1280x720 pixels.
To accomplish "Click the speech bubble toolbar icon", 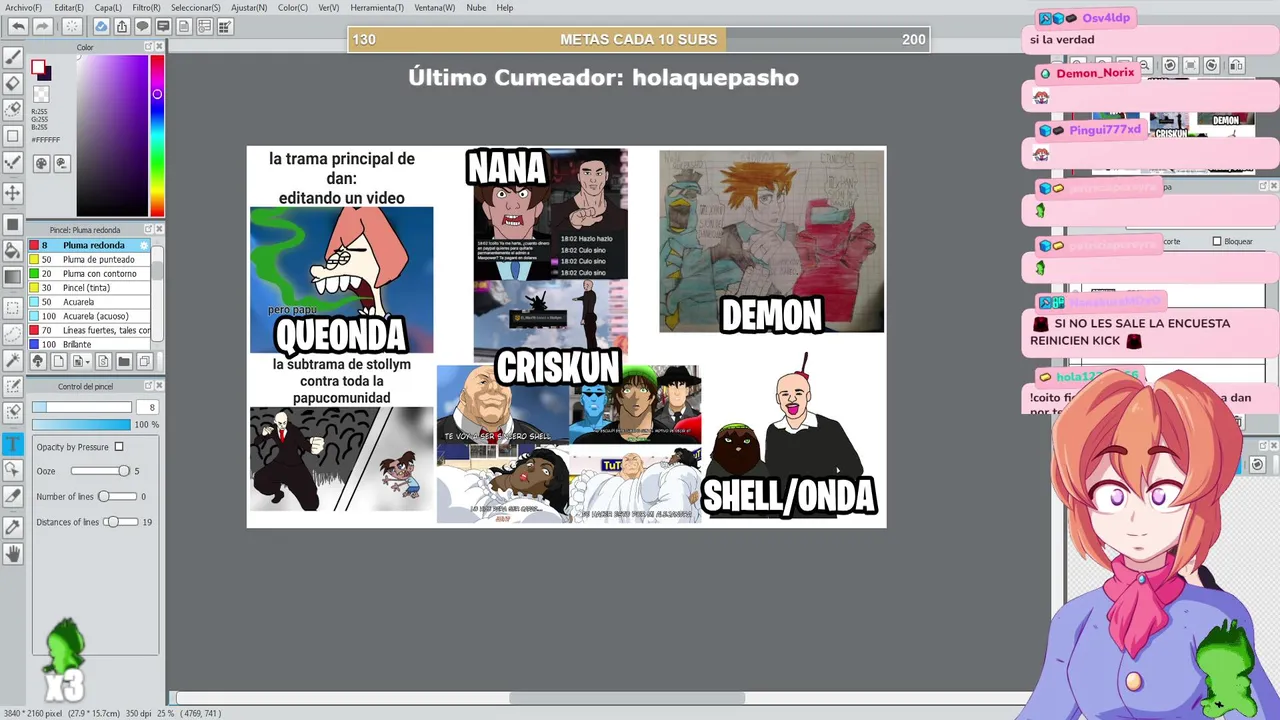I will point(143,26).
